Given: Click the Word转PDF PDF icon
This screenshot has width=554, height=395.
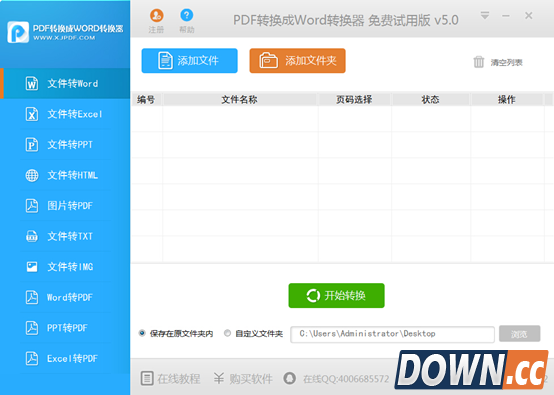Looking at the screenshot, I should pyautogui.click(x=32, y=297).
